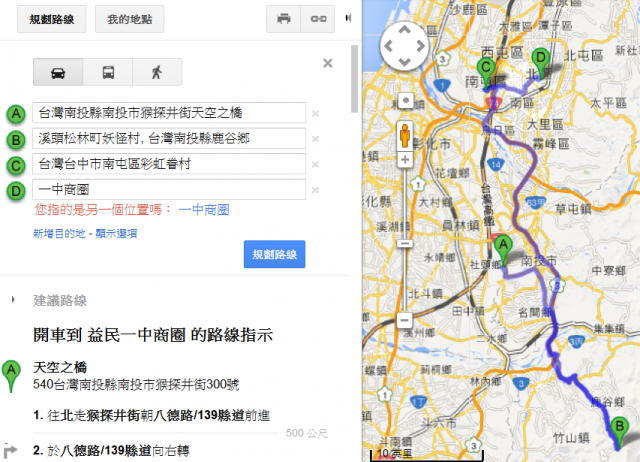The height and width of the screenshot is (462, 640).
Task: Click the left panel scrollbar
Action: pyautogui.click(x=354, y=79)
